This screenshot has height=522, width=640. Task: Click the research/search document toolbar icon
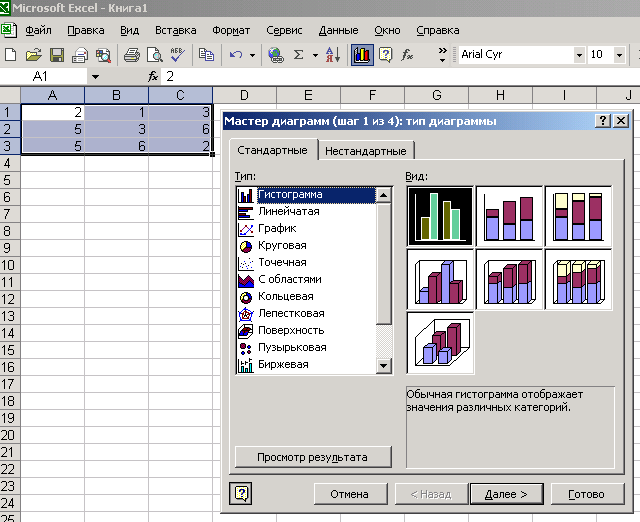[103, 54]
